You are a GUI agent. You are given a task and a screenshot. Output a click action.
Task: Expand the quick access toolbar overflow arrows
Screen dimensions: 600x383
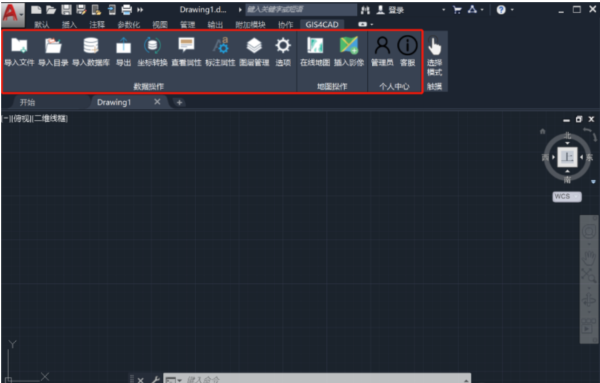(x=140, y=10)
